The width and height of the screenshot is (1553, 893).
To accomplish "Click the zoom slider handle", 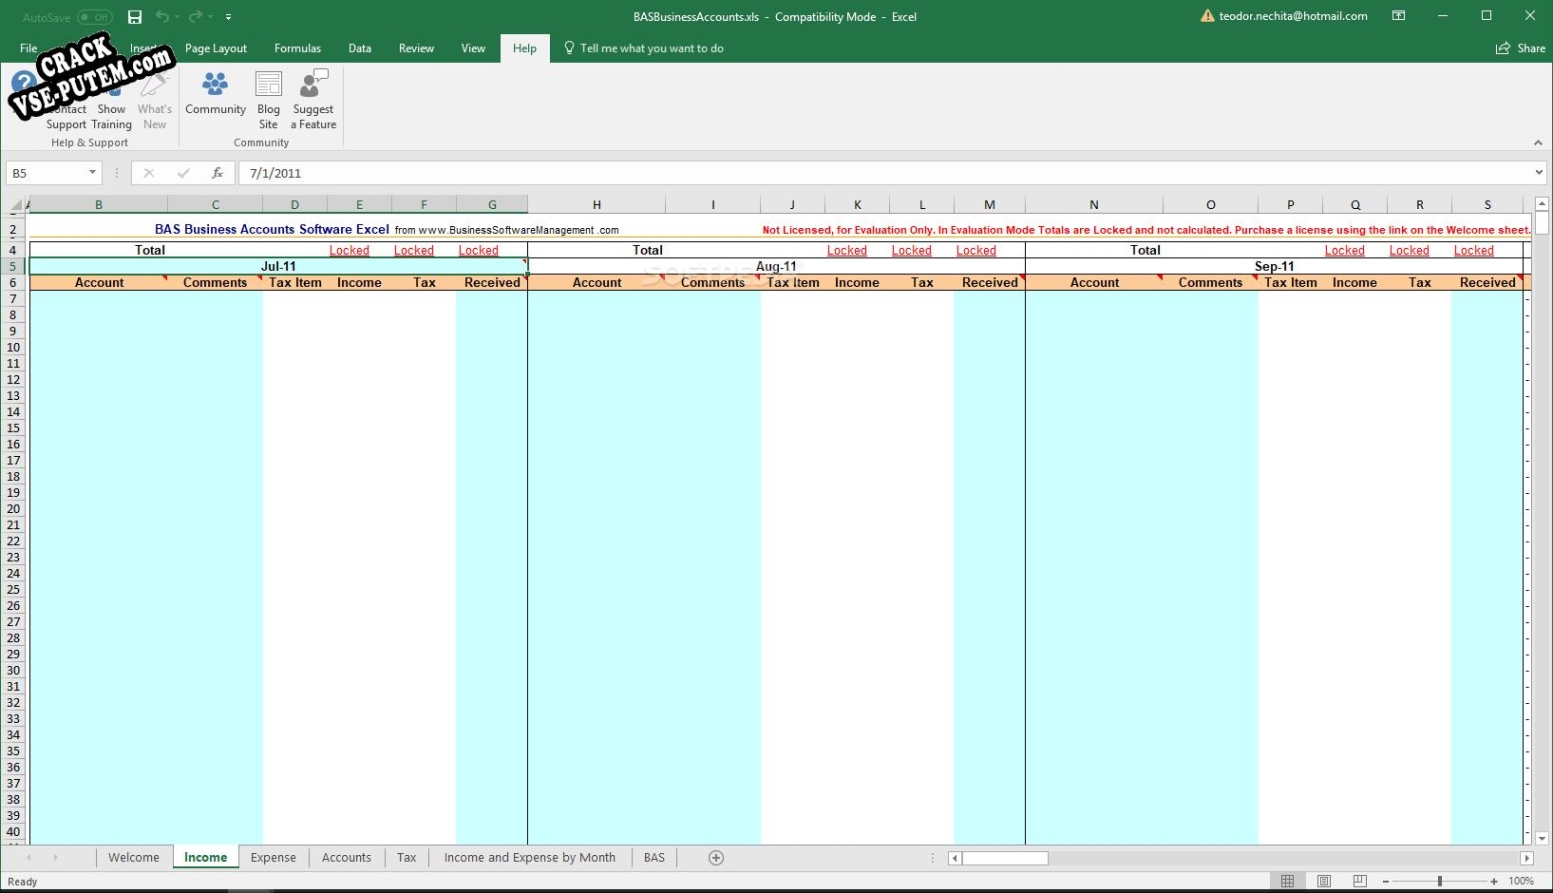I will click(x=1440, y=881).
